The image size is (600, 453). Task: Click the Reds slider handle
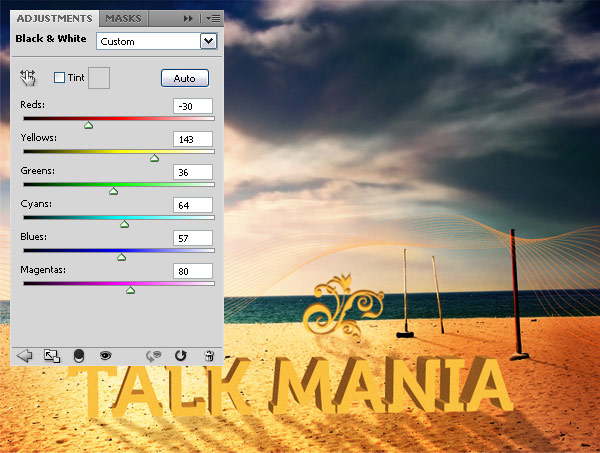tap(88, 125)
